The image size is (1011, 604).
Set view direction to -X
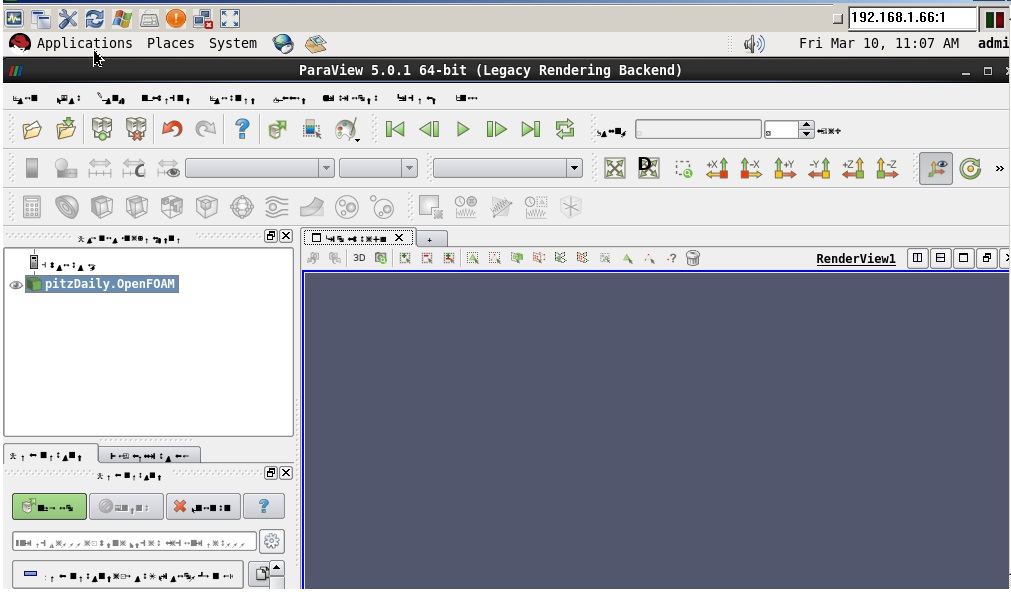751,169
